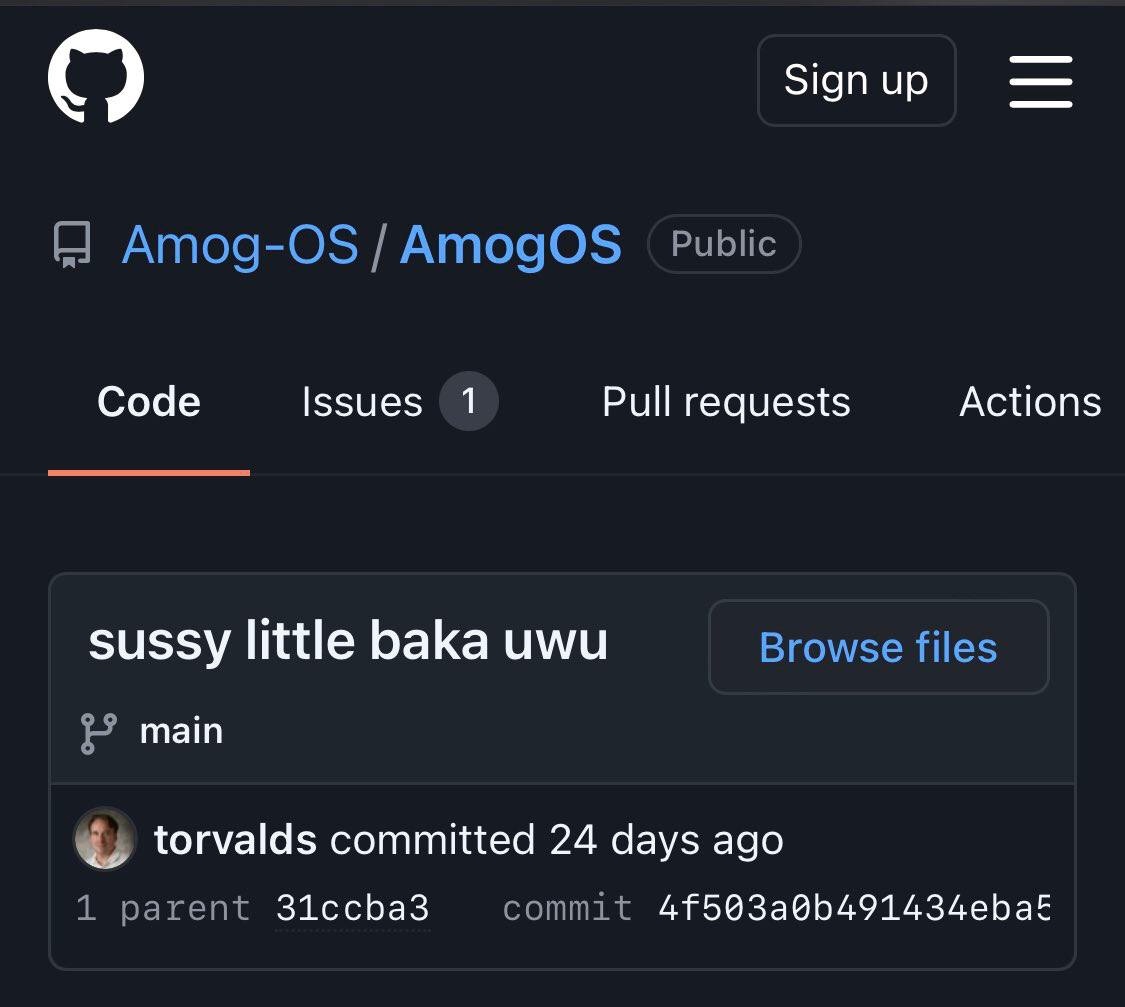The height and width of the screenshot is (1007, 1125).
Task: Click the Sign up button
Action: point(856,80)
